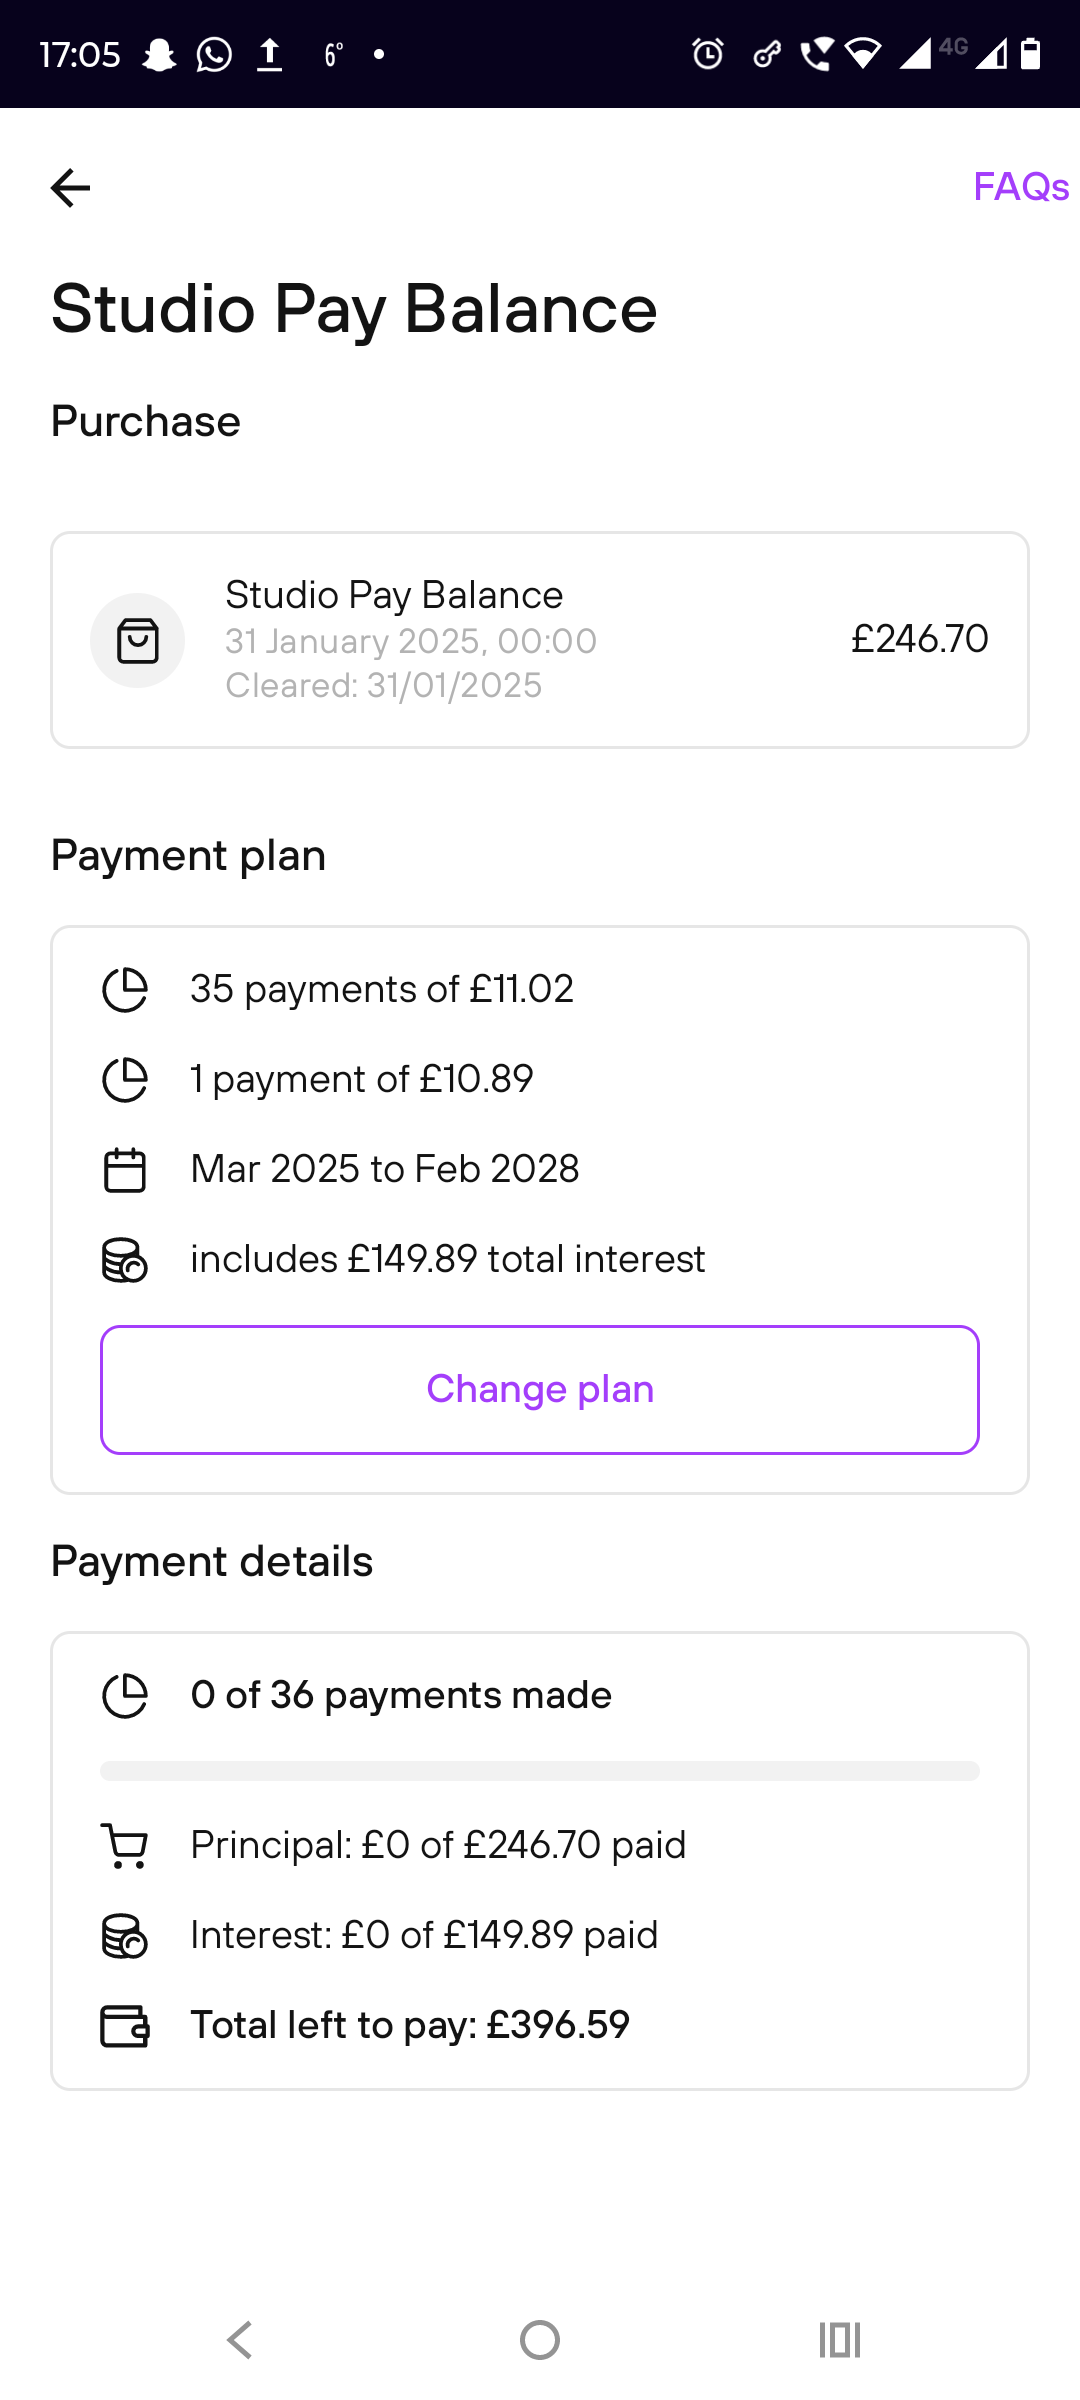Tap the £246.70 purchase amount

(x=919, y=639)
